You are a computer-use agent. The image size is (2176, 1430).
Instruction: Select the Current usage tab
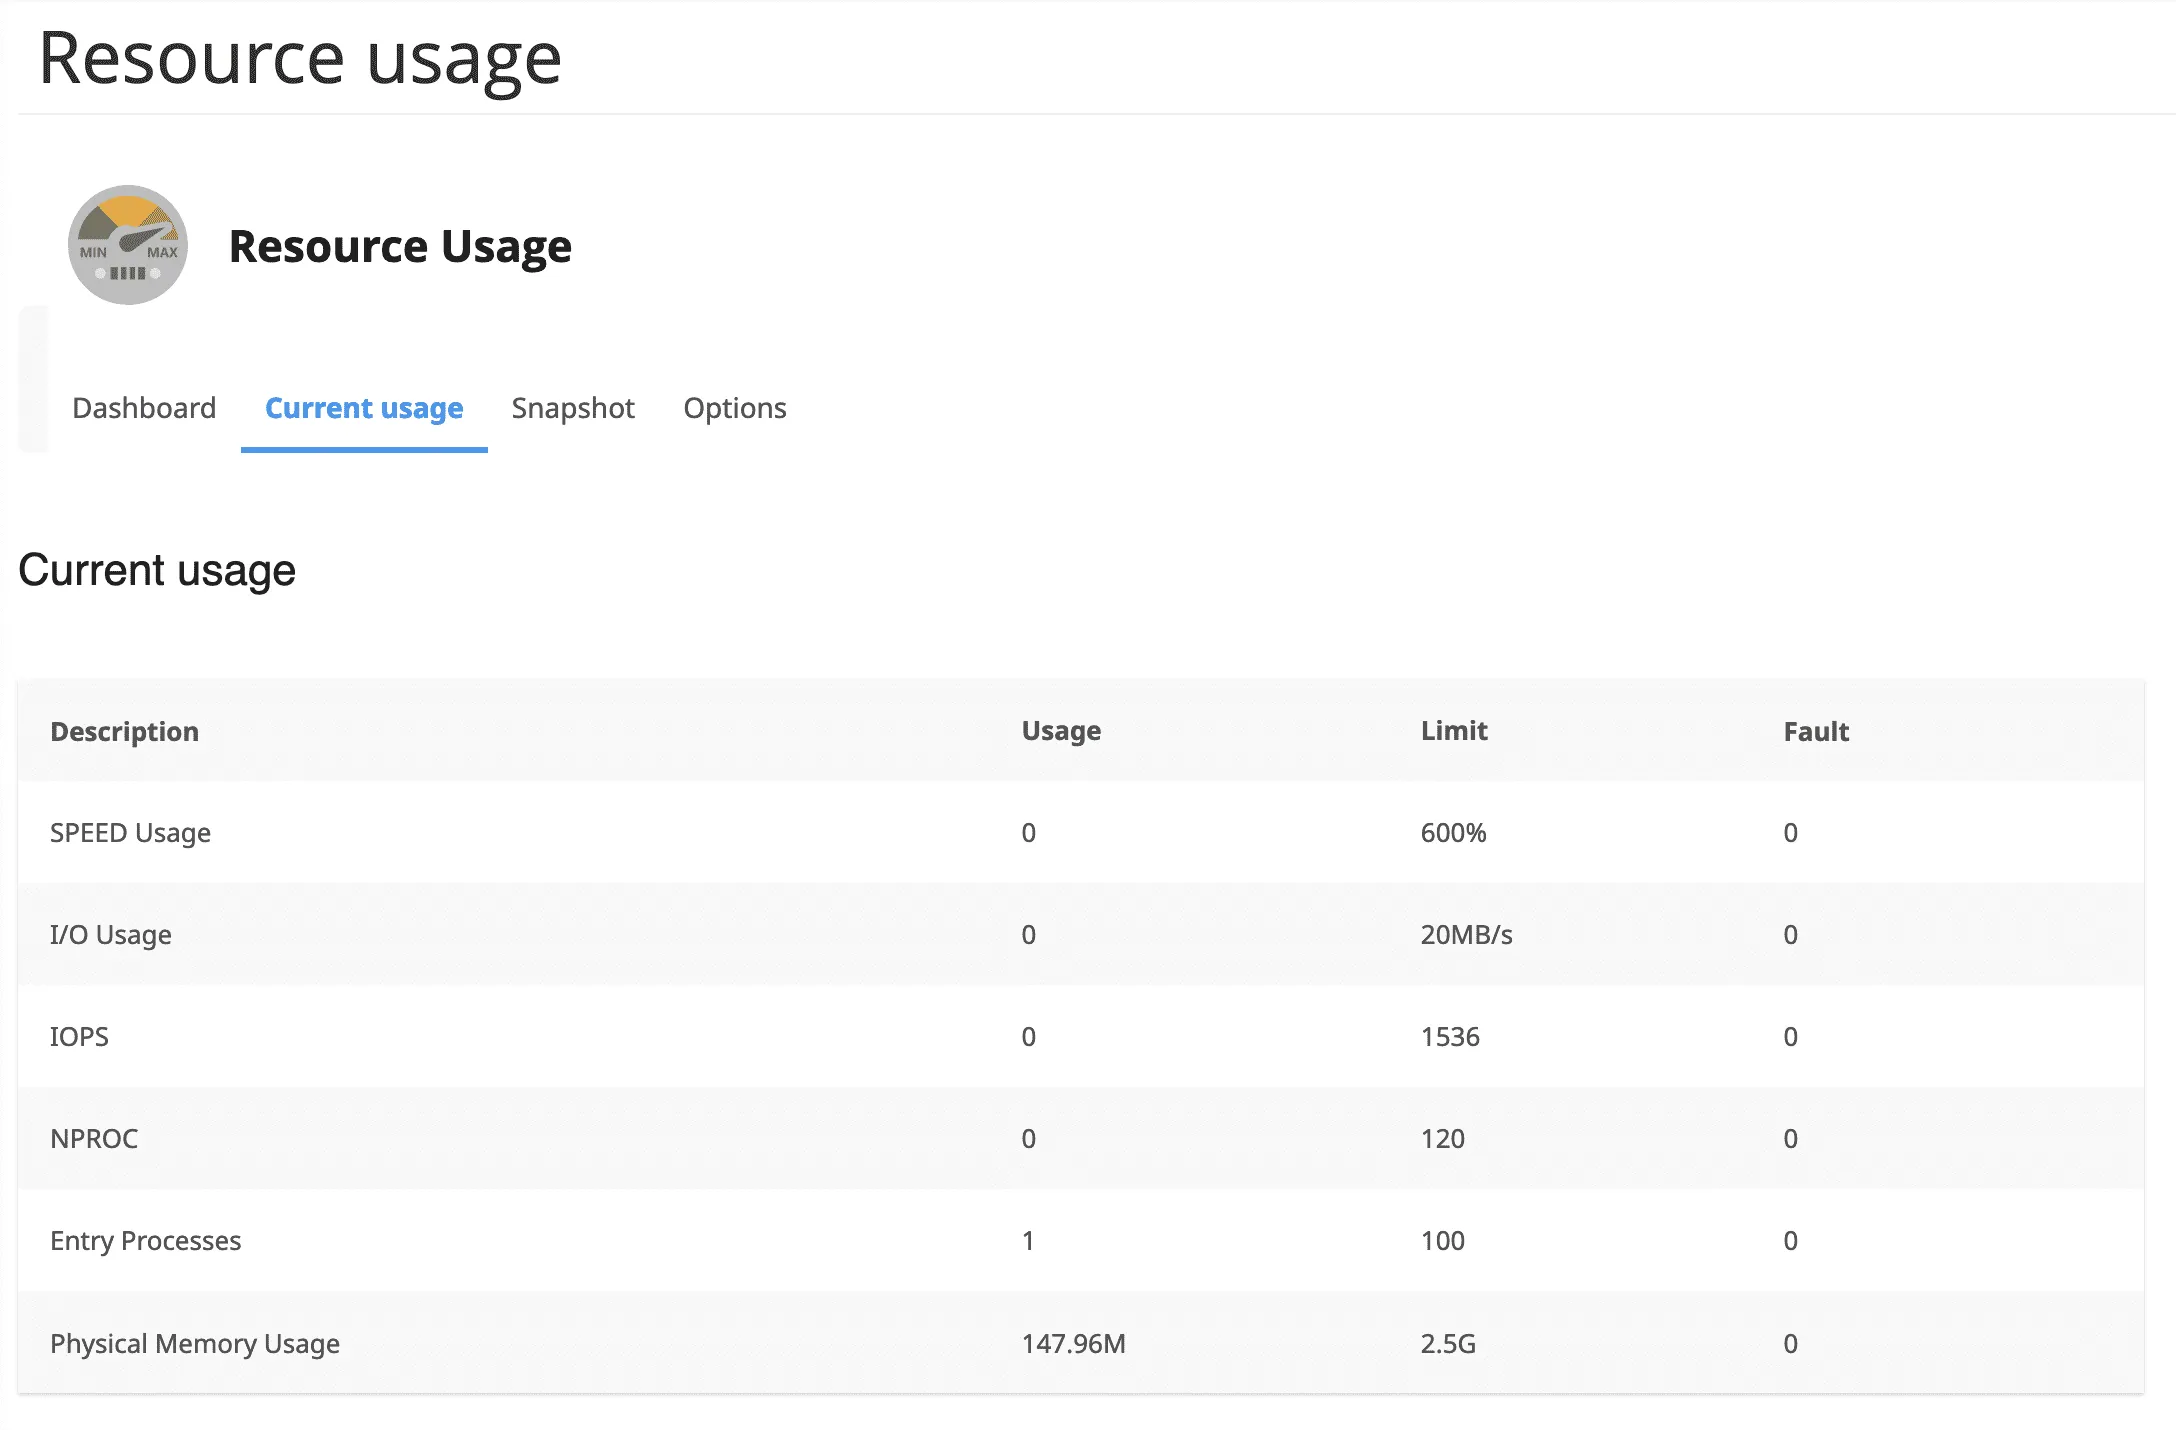[x=364, y=408]
